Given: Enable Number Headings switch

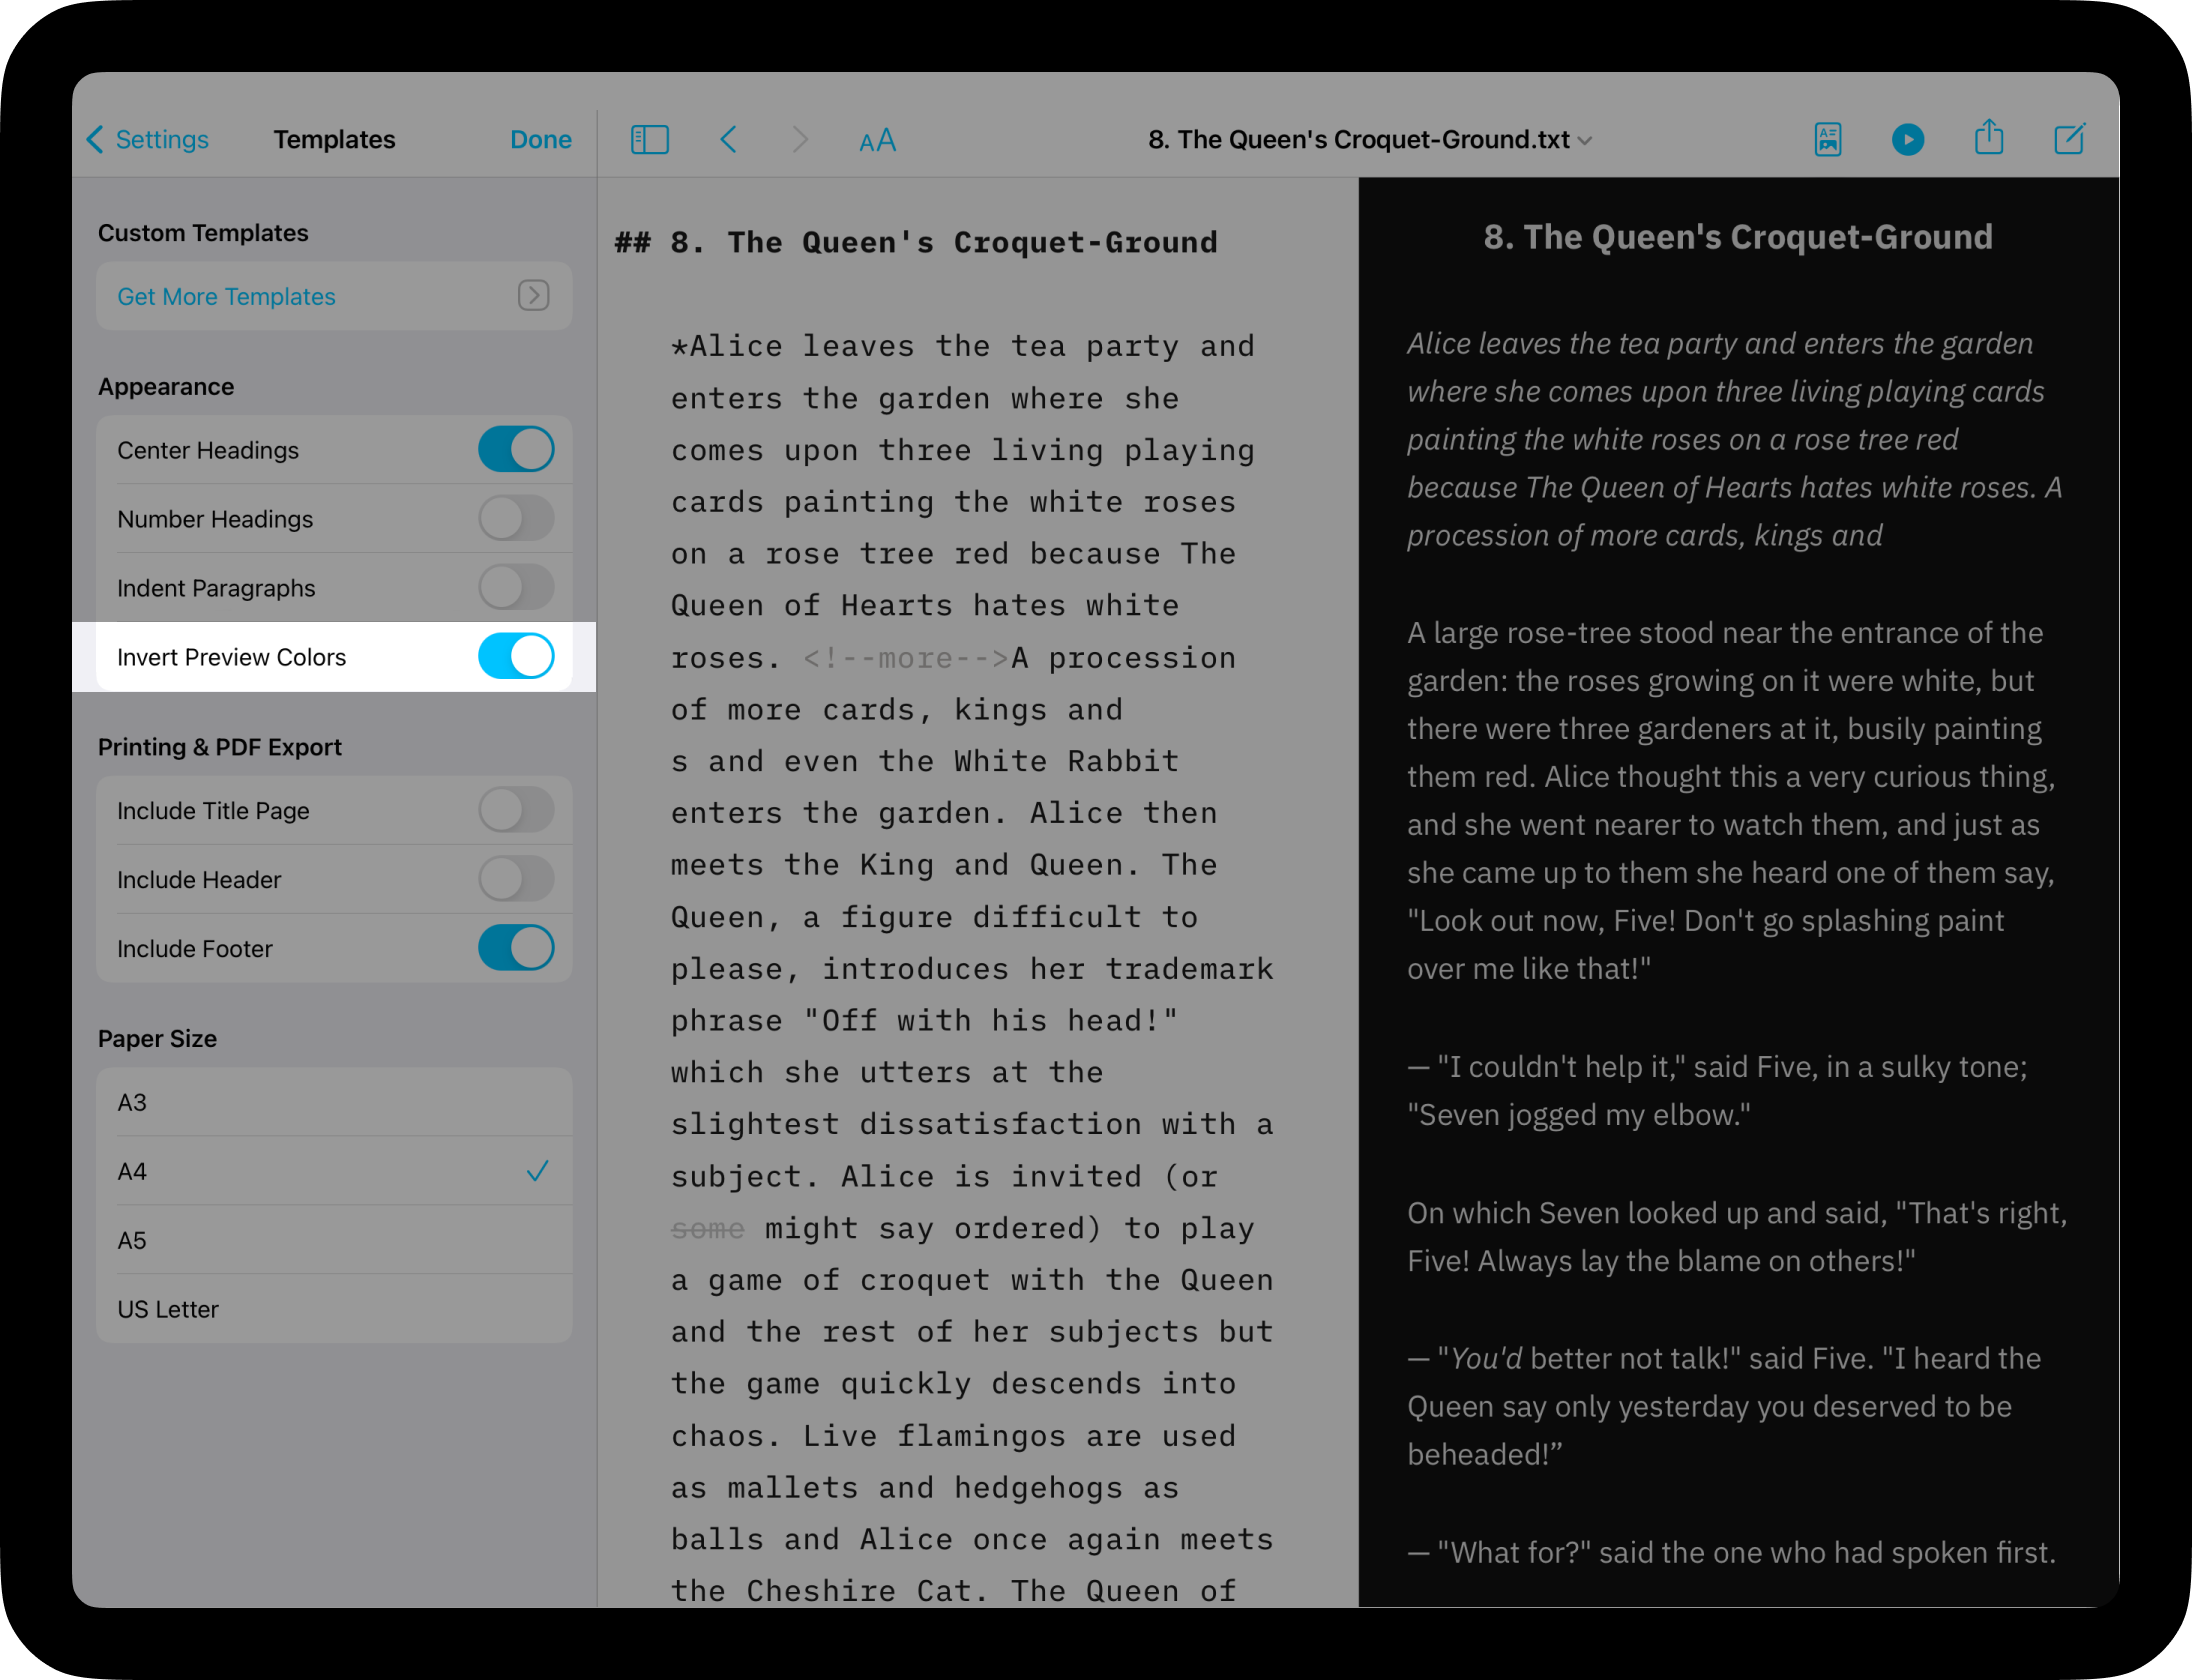Looking at the screenshot, I should pyautogui.click(x=516, y=519).
